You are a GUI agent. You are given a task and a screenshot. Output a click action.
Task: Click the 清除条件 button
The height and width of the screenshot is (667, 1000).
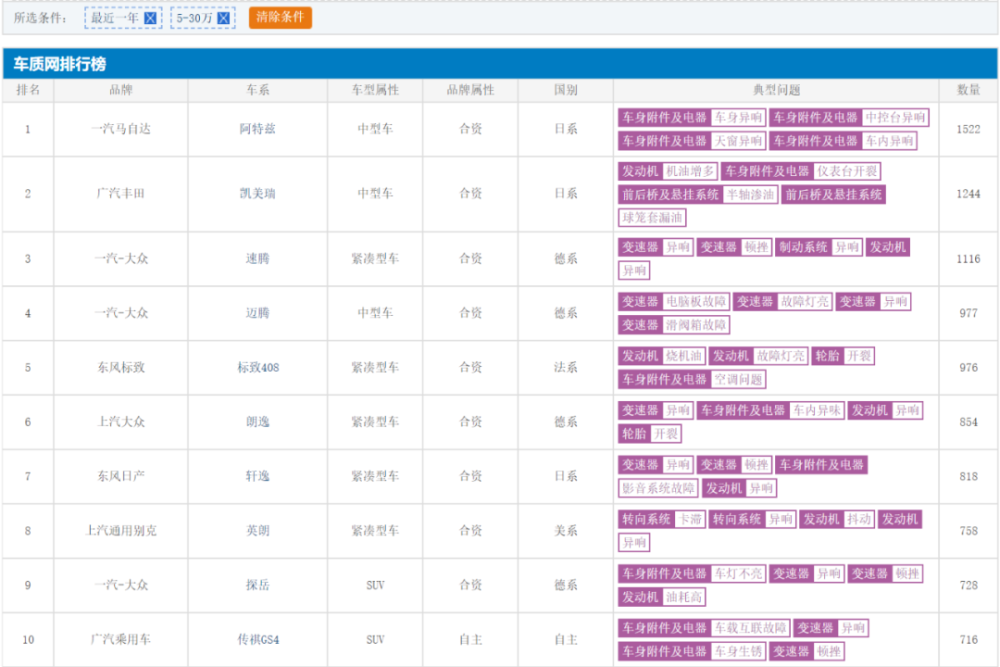tap(280, 17)
